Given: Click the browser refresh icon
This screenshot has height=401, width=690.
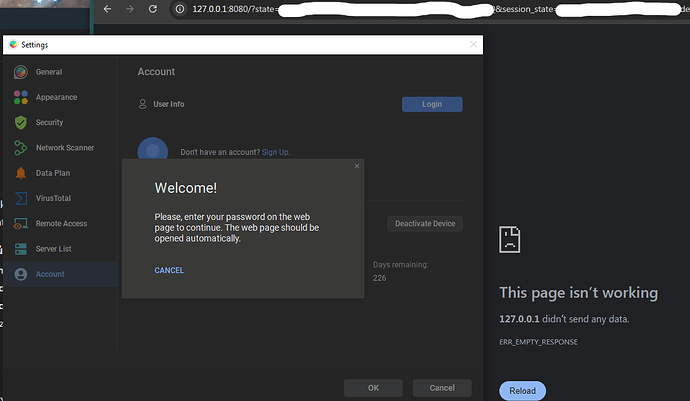Looking at the screenshot, I should point(153,9).
